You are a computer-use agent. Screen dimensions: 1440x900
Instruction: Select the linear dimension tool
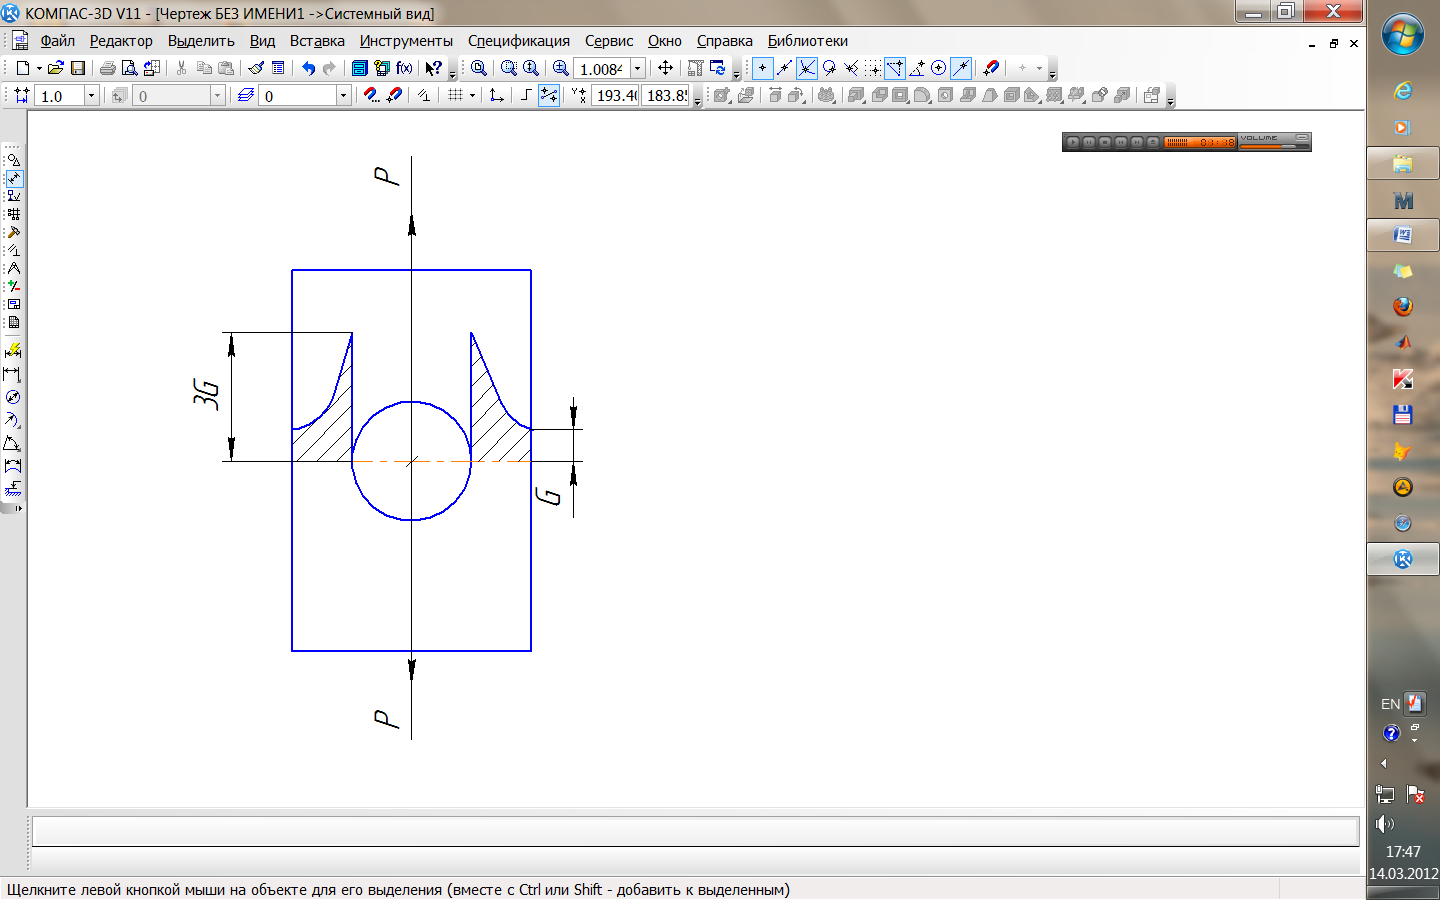click(x=12, y=374)
